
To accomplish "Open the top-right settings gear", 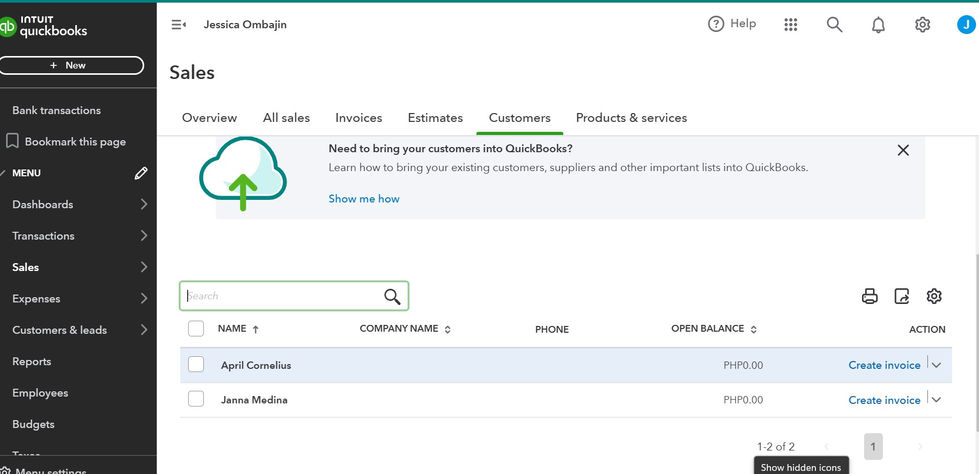I will click(x=922, y=24).
